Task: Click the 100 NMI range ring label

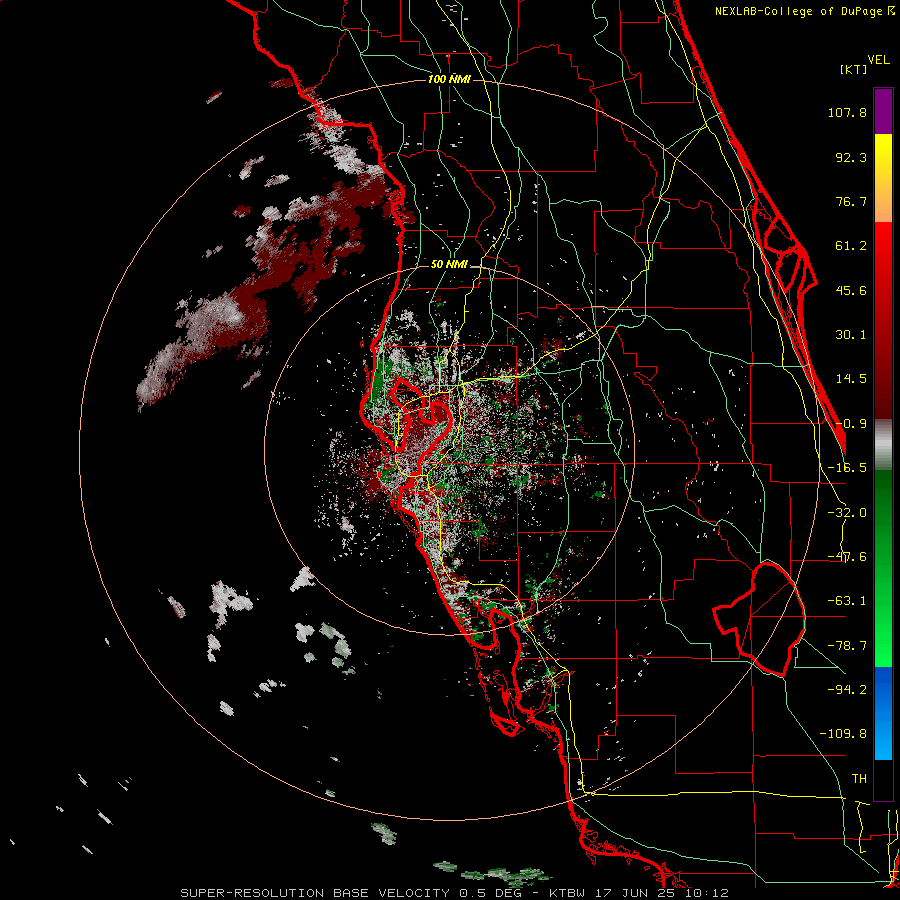Action: click(x=449, y=79)
